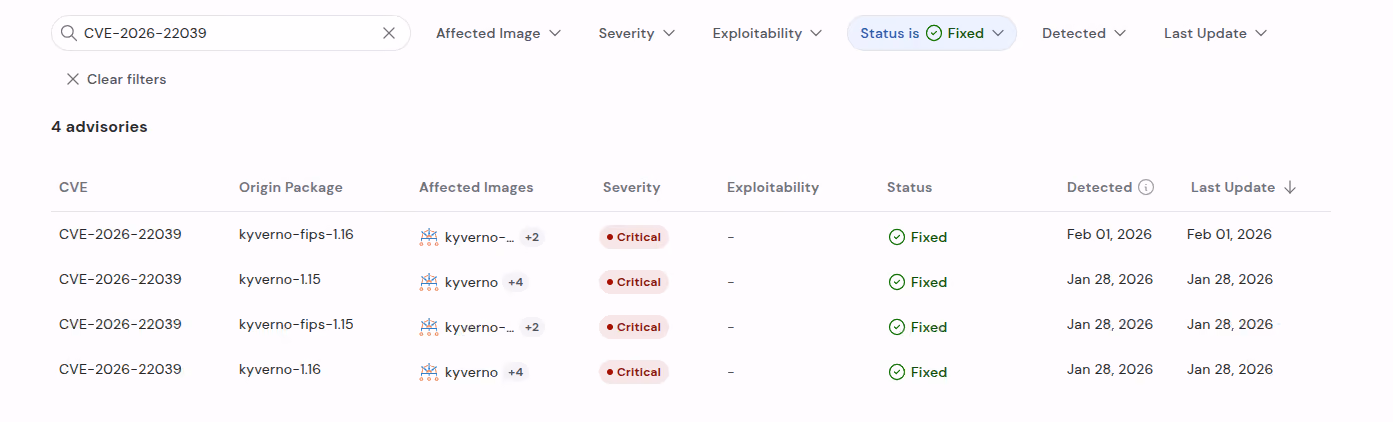The height and width of the screenshot is (422, 1393).
Task: Expand the Severity filter dropdown
Action: tap(637, 33)
